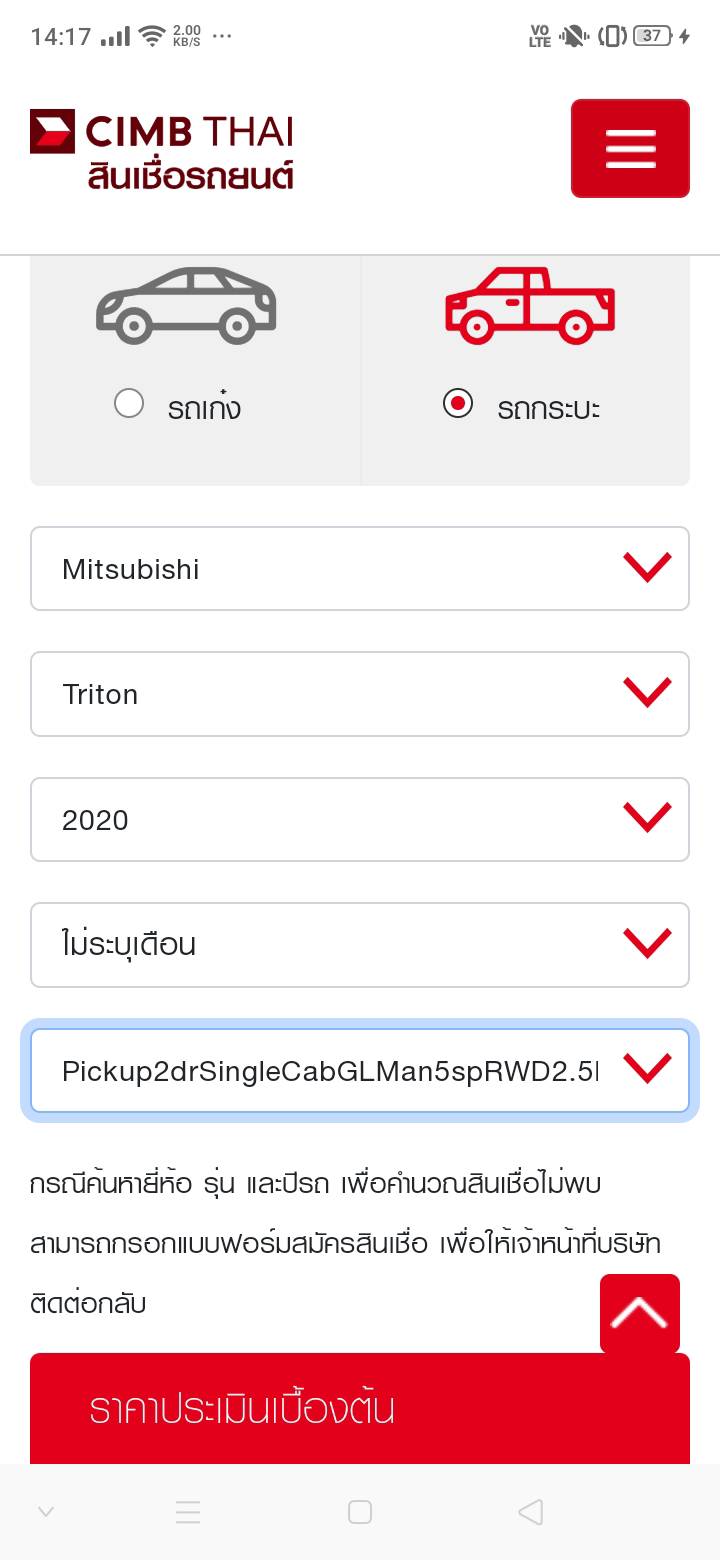Image resolution: width=720 pixels, height=1560 pixels.
Task: Tap the red pickup truck icon
Action: point(530,304)
